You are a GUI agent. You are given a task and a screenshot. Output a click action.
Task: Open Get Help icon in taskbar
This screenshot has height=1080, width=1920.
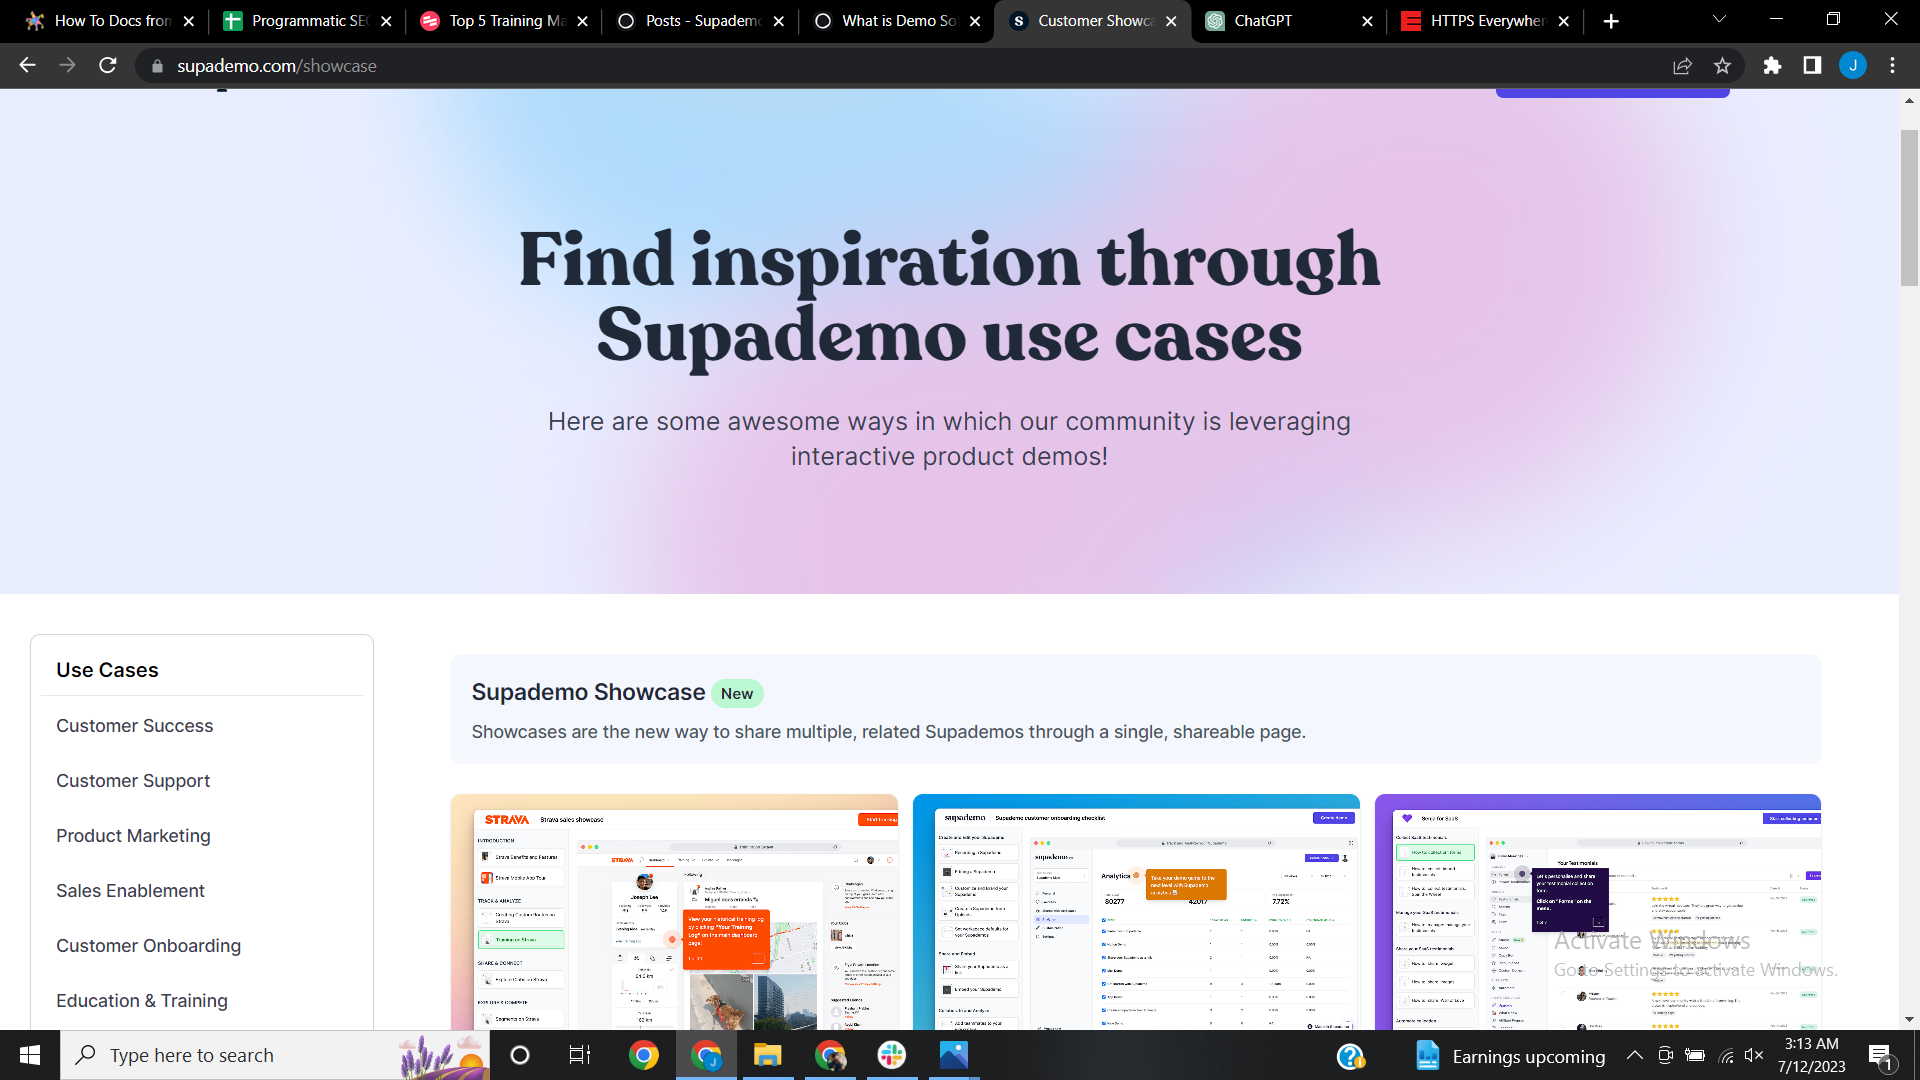1350,1056
